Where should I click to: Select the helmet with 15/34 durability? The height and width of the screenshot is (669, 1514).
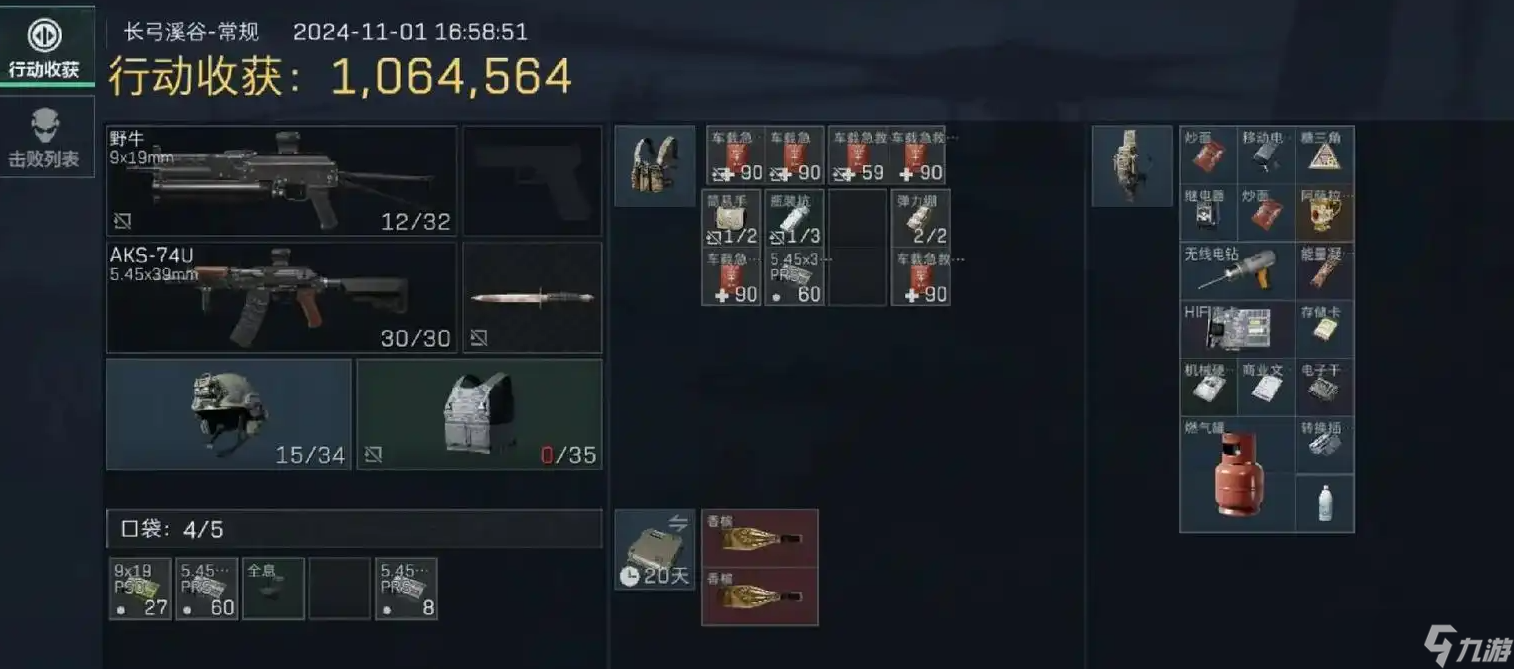point(229,414)
